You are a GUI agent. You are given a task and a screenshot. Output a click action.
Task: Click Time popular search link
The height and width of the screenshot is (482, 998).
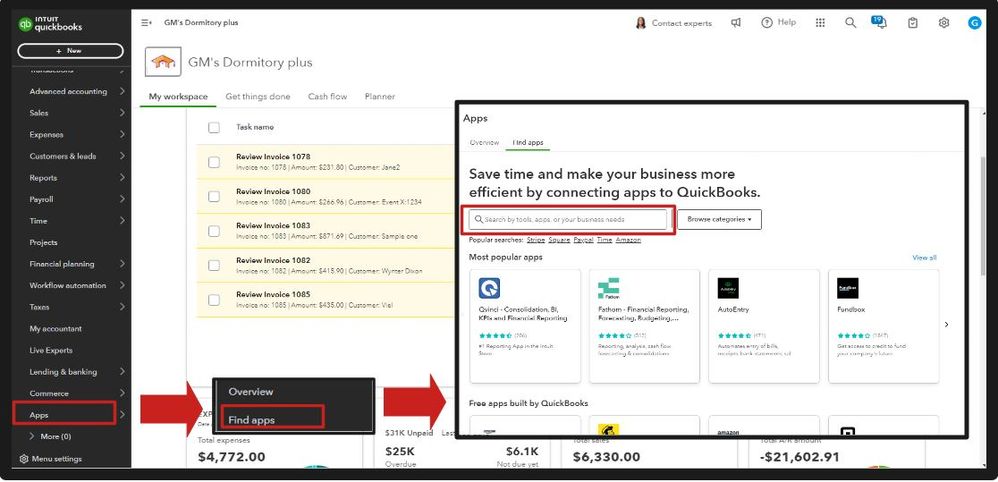[605, 240]
